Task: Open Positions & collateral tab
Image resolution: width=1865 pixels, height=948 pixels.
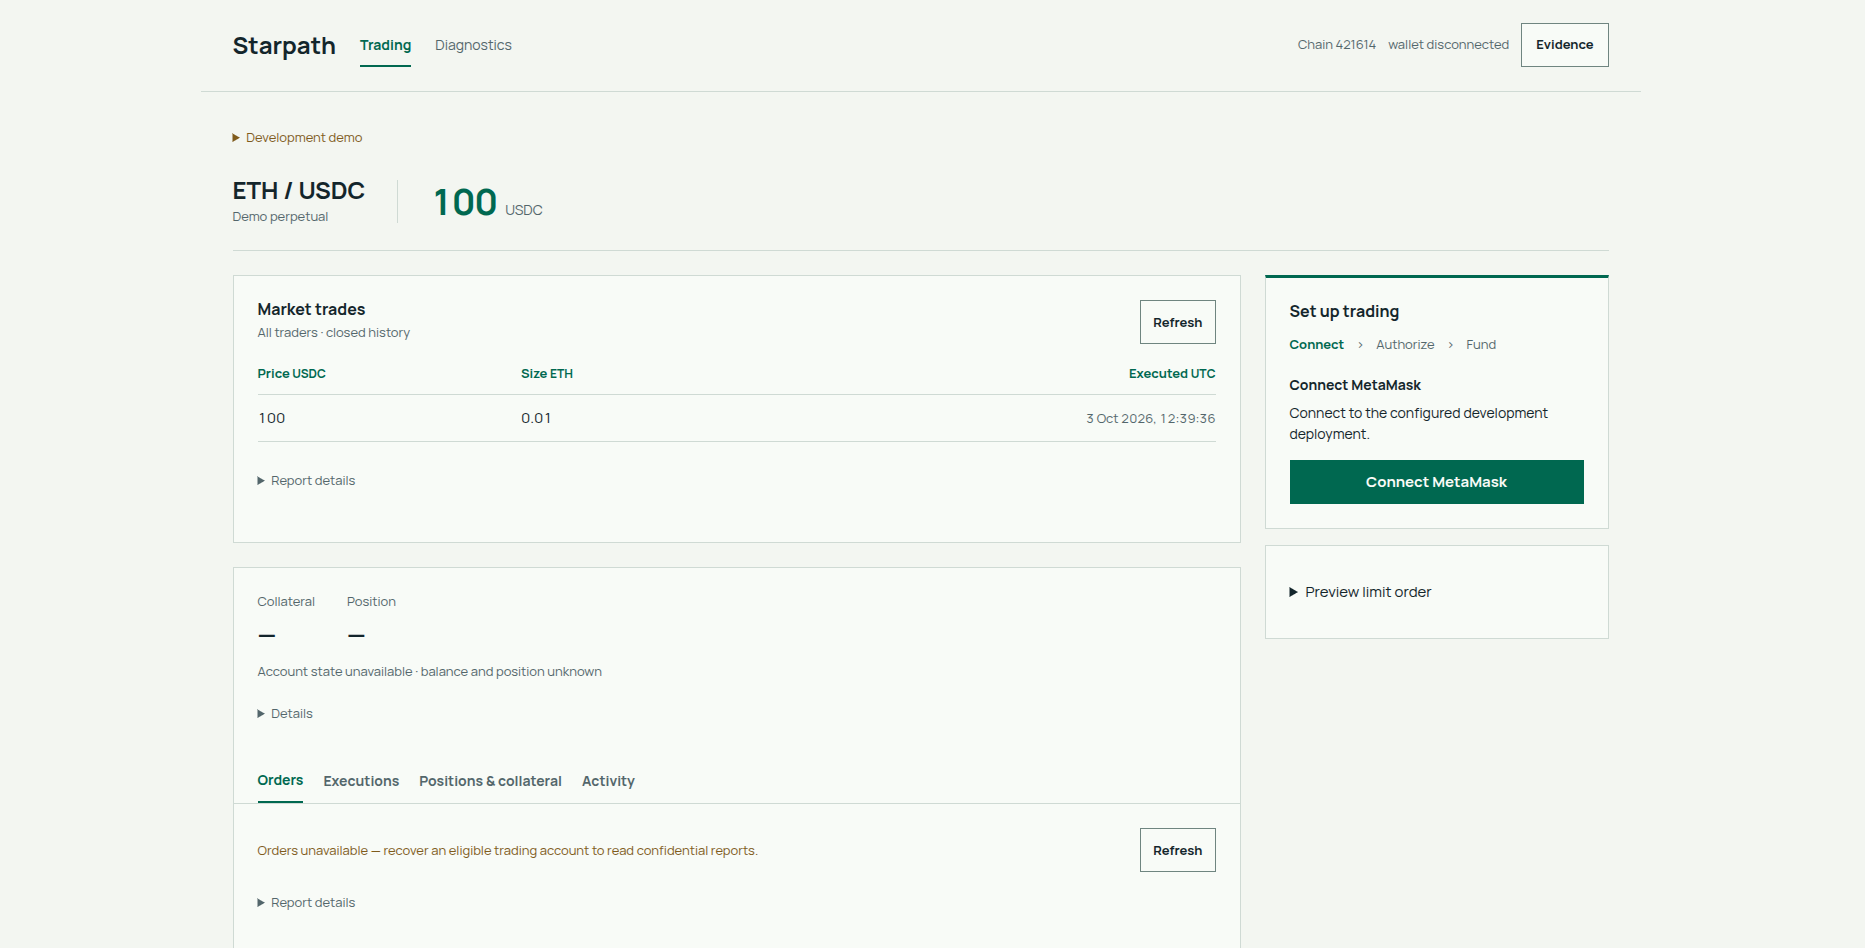Action: pyautogui.click(x=490, y=781)
